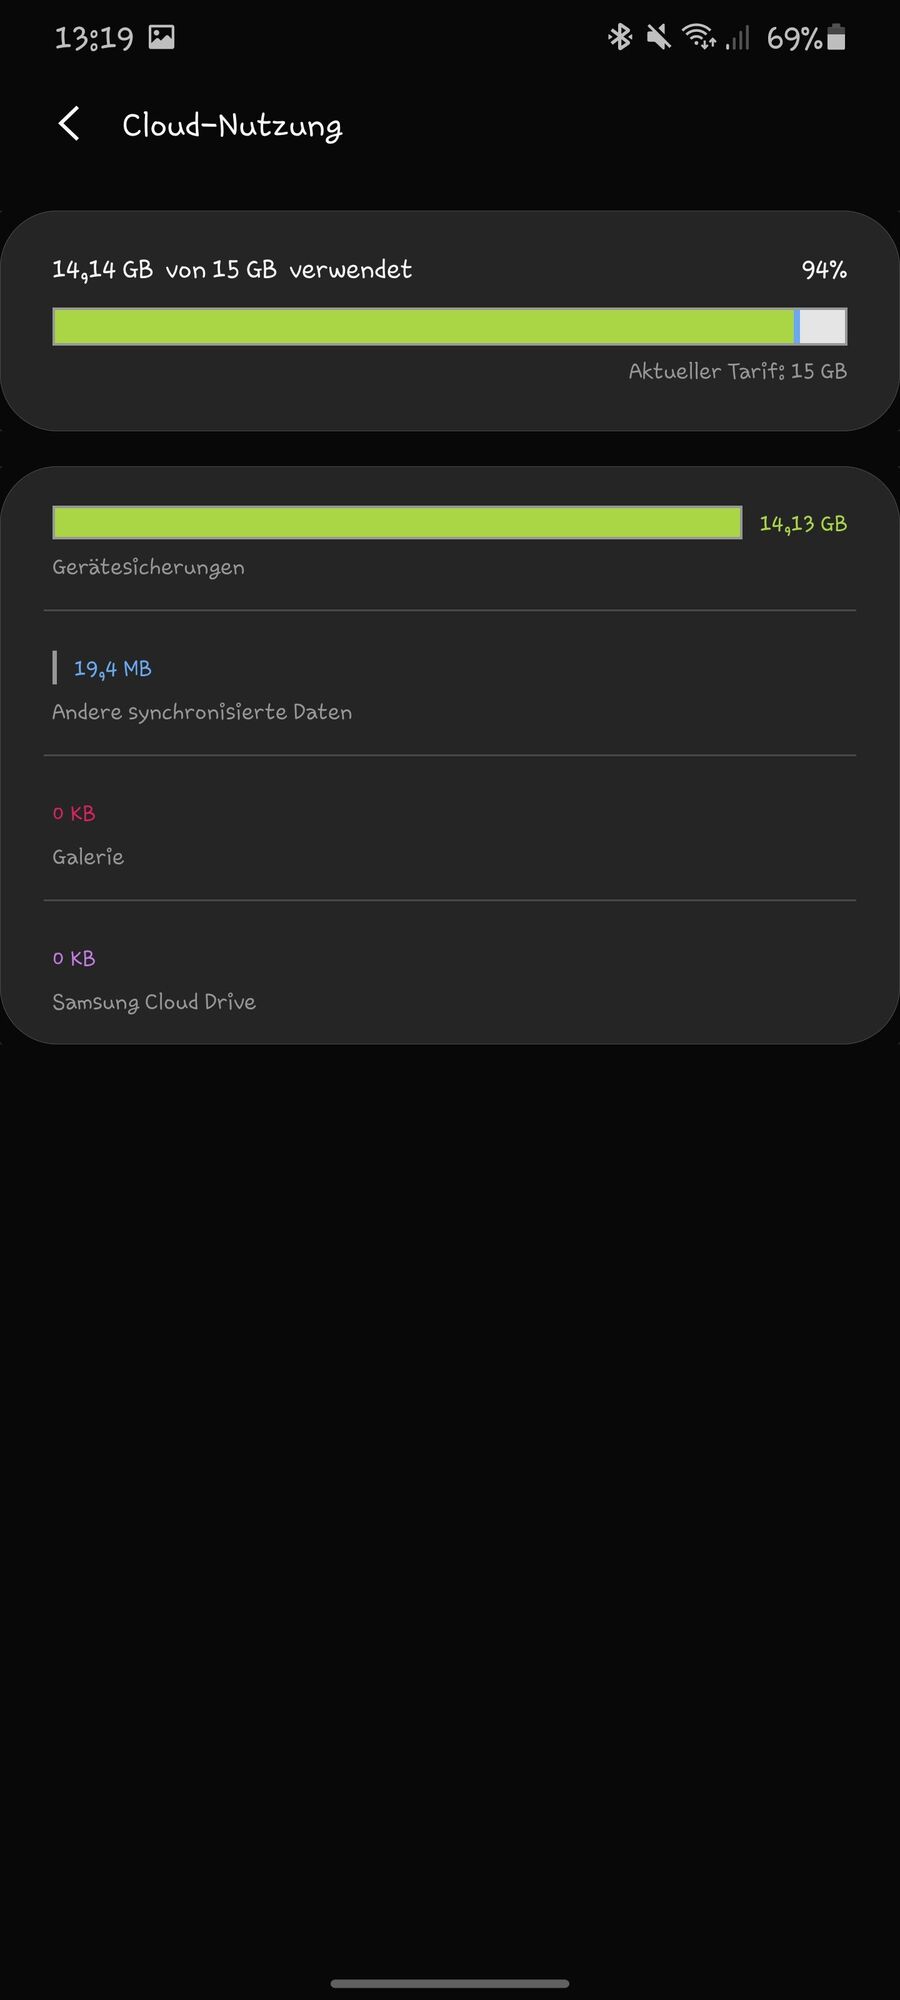
Task: Open Andere synchronisierte Daten entry
Action: click(x=450, y=683)
